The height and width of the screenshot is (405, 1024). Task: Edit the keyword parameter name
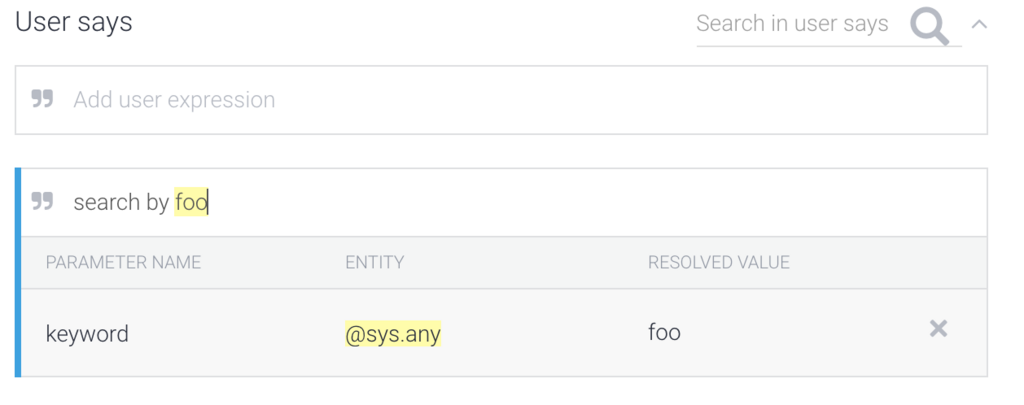coord(87,334)
